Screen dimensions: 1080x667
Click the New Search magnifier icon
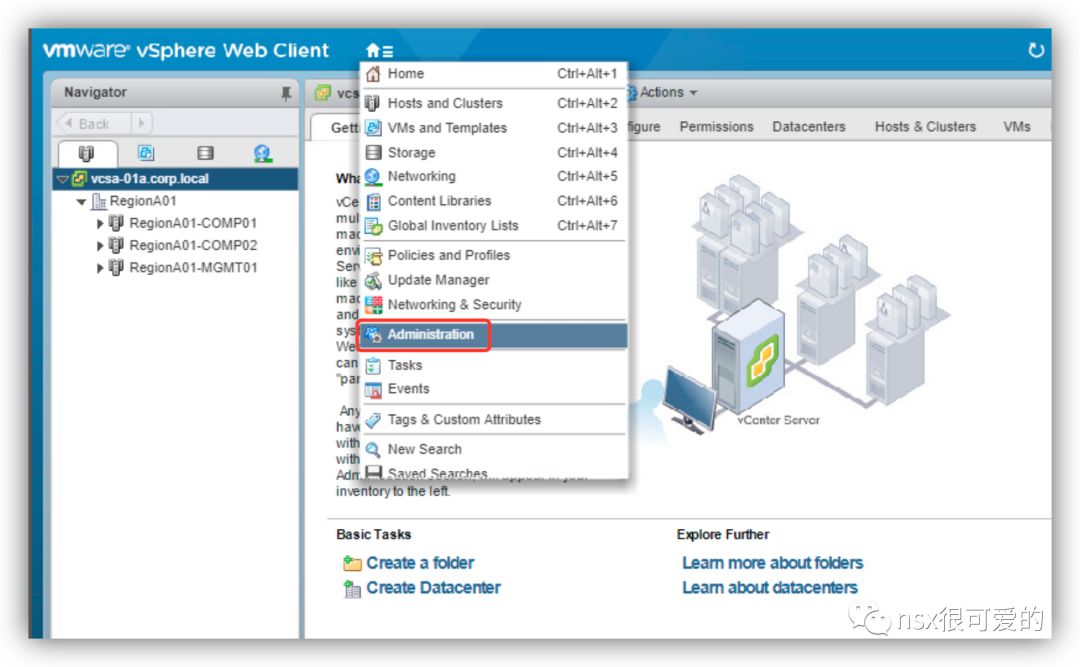tap(373, 449)
